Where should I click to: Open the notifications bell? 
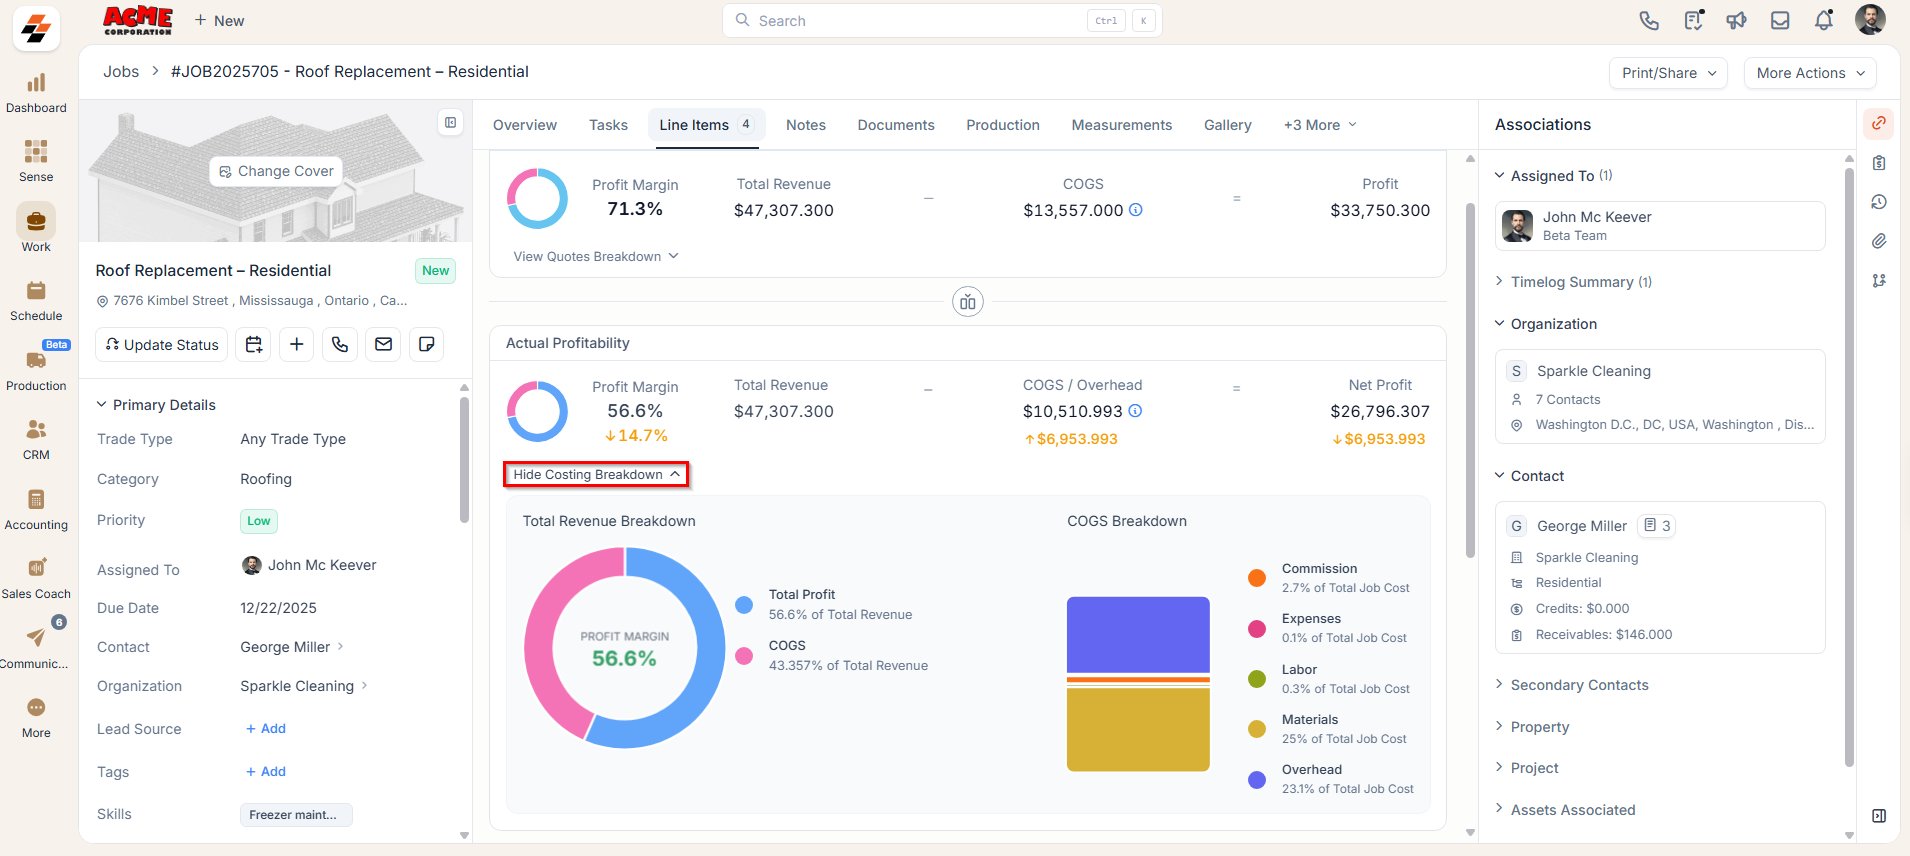click(x=1824, y=20)
